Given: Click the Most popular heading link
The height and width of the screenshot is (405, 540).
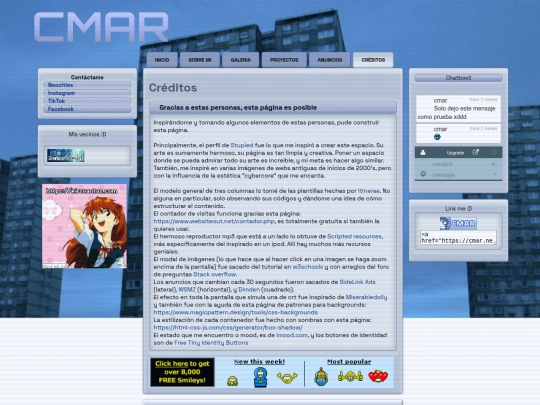Looking at the screenshot, I should click(x=349, y=362).
